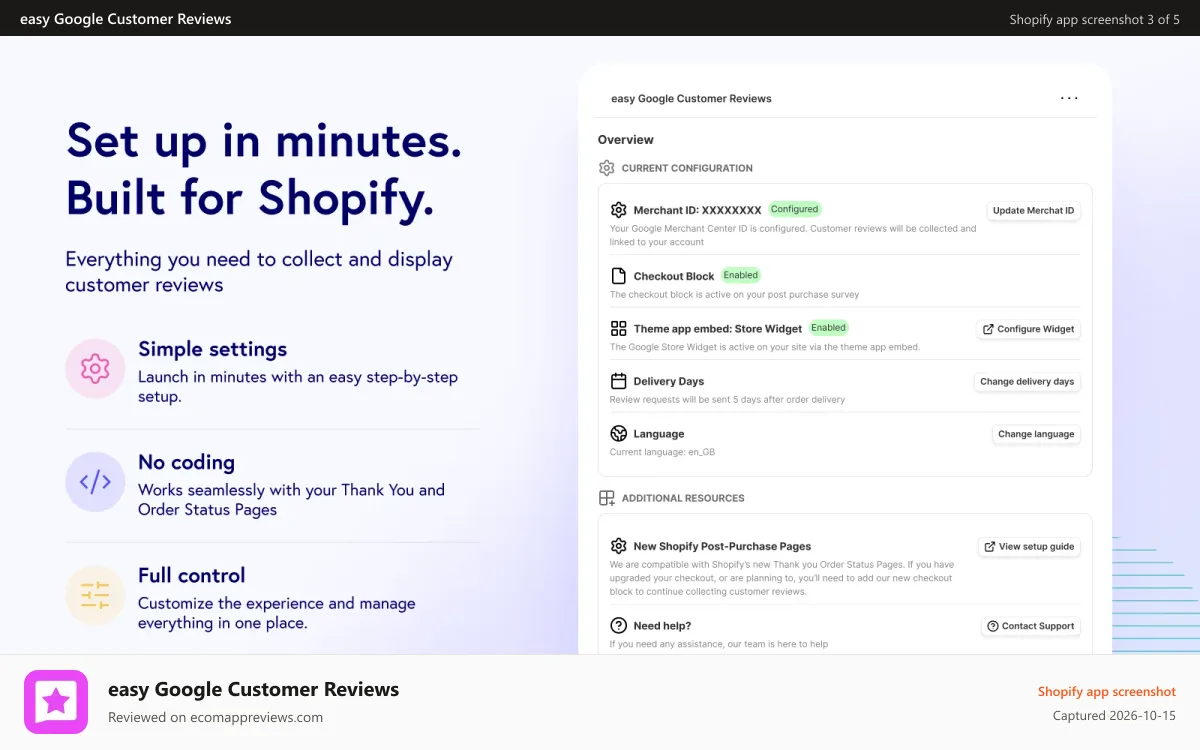Click the CURRENT CONFIGURATION label

click(x=687, y=168)
